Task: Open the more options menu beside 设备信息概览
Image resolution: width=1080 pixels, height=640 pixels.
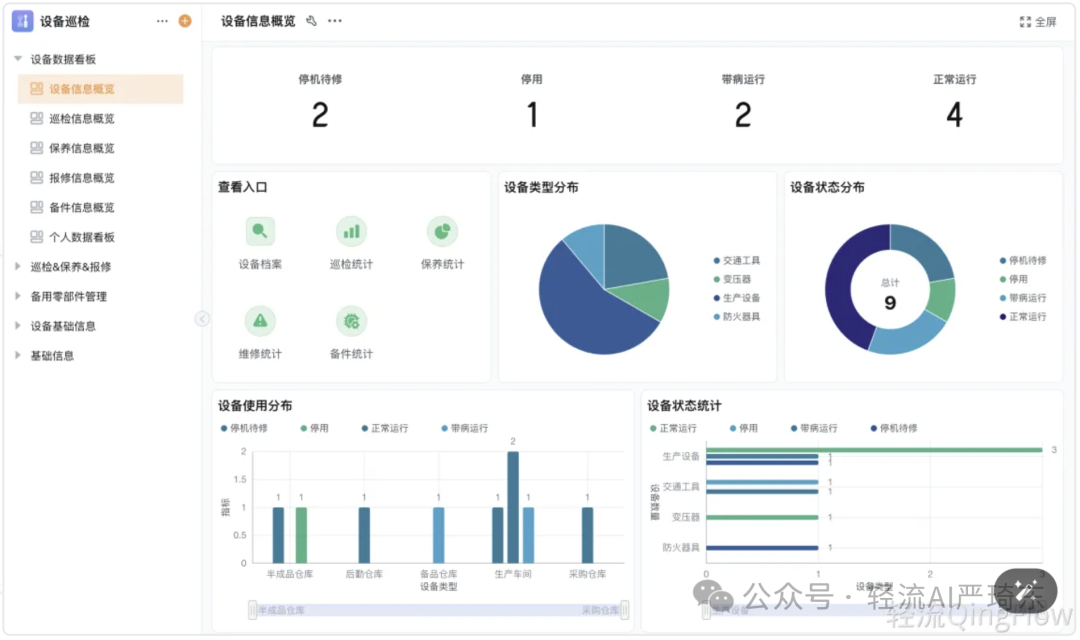Action: click(335, 20)
